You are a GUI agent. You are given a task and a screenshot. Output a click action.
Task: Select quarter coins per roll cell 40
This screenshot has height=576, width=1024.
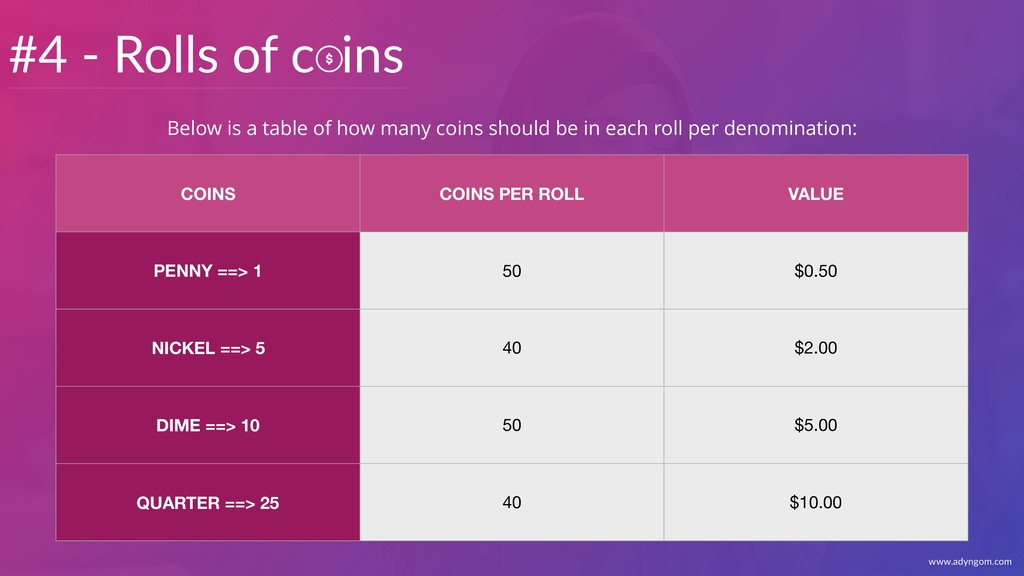click(x=511, y=502)
